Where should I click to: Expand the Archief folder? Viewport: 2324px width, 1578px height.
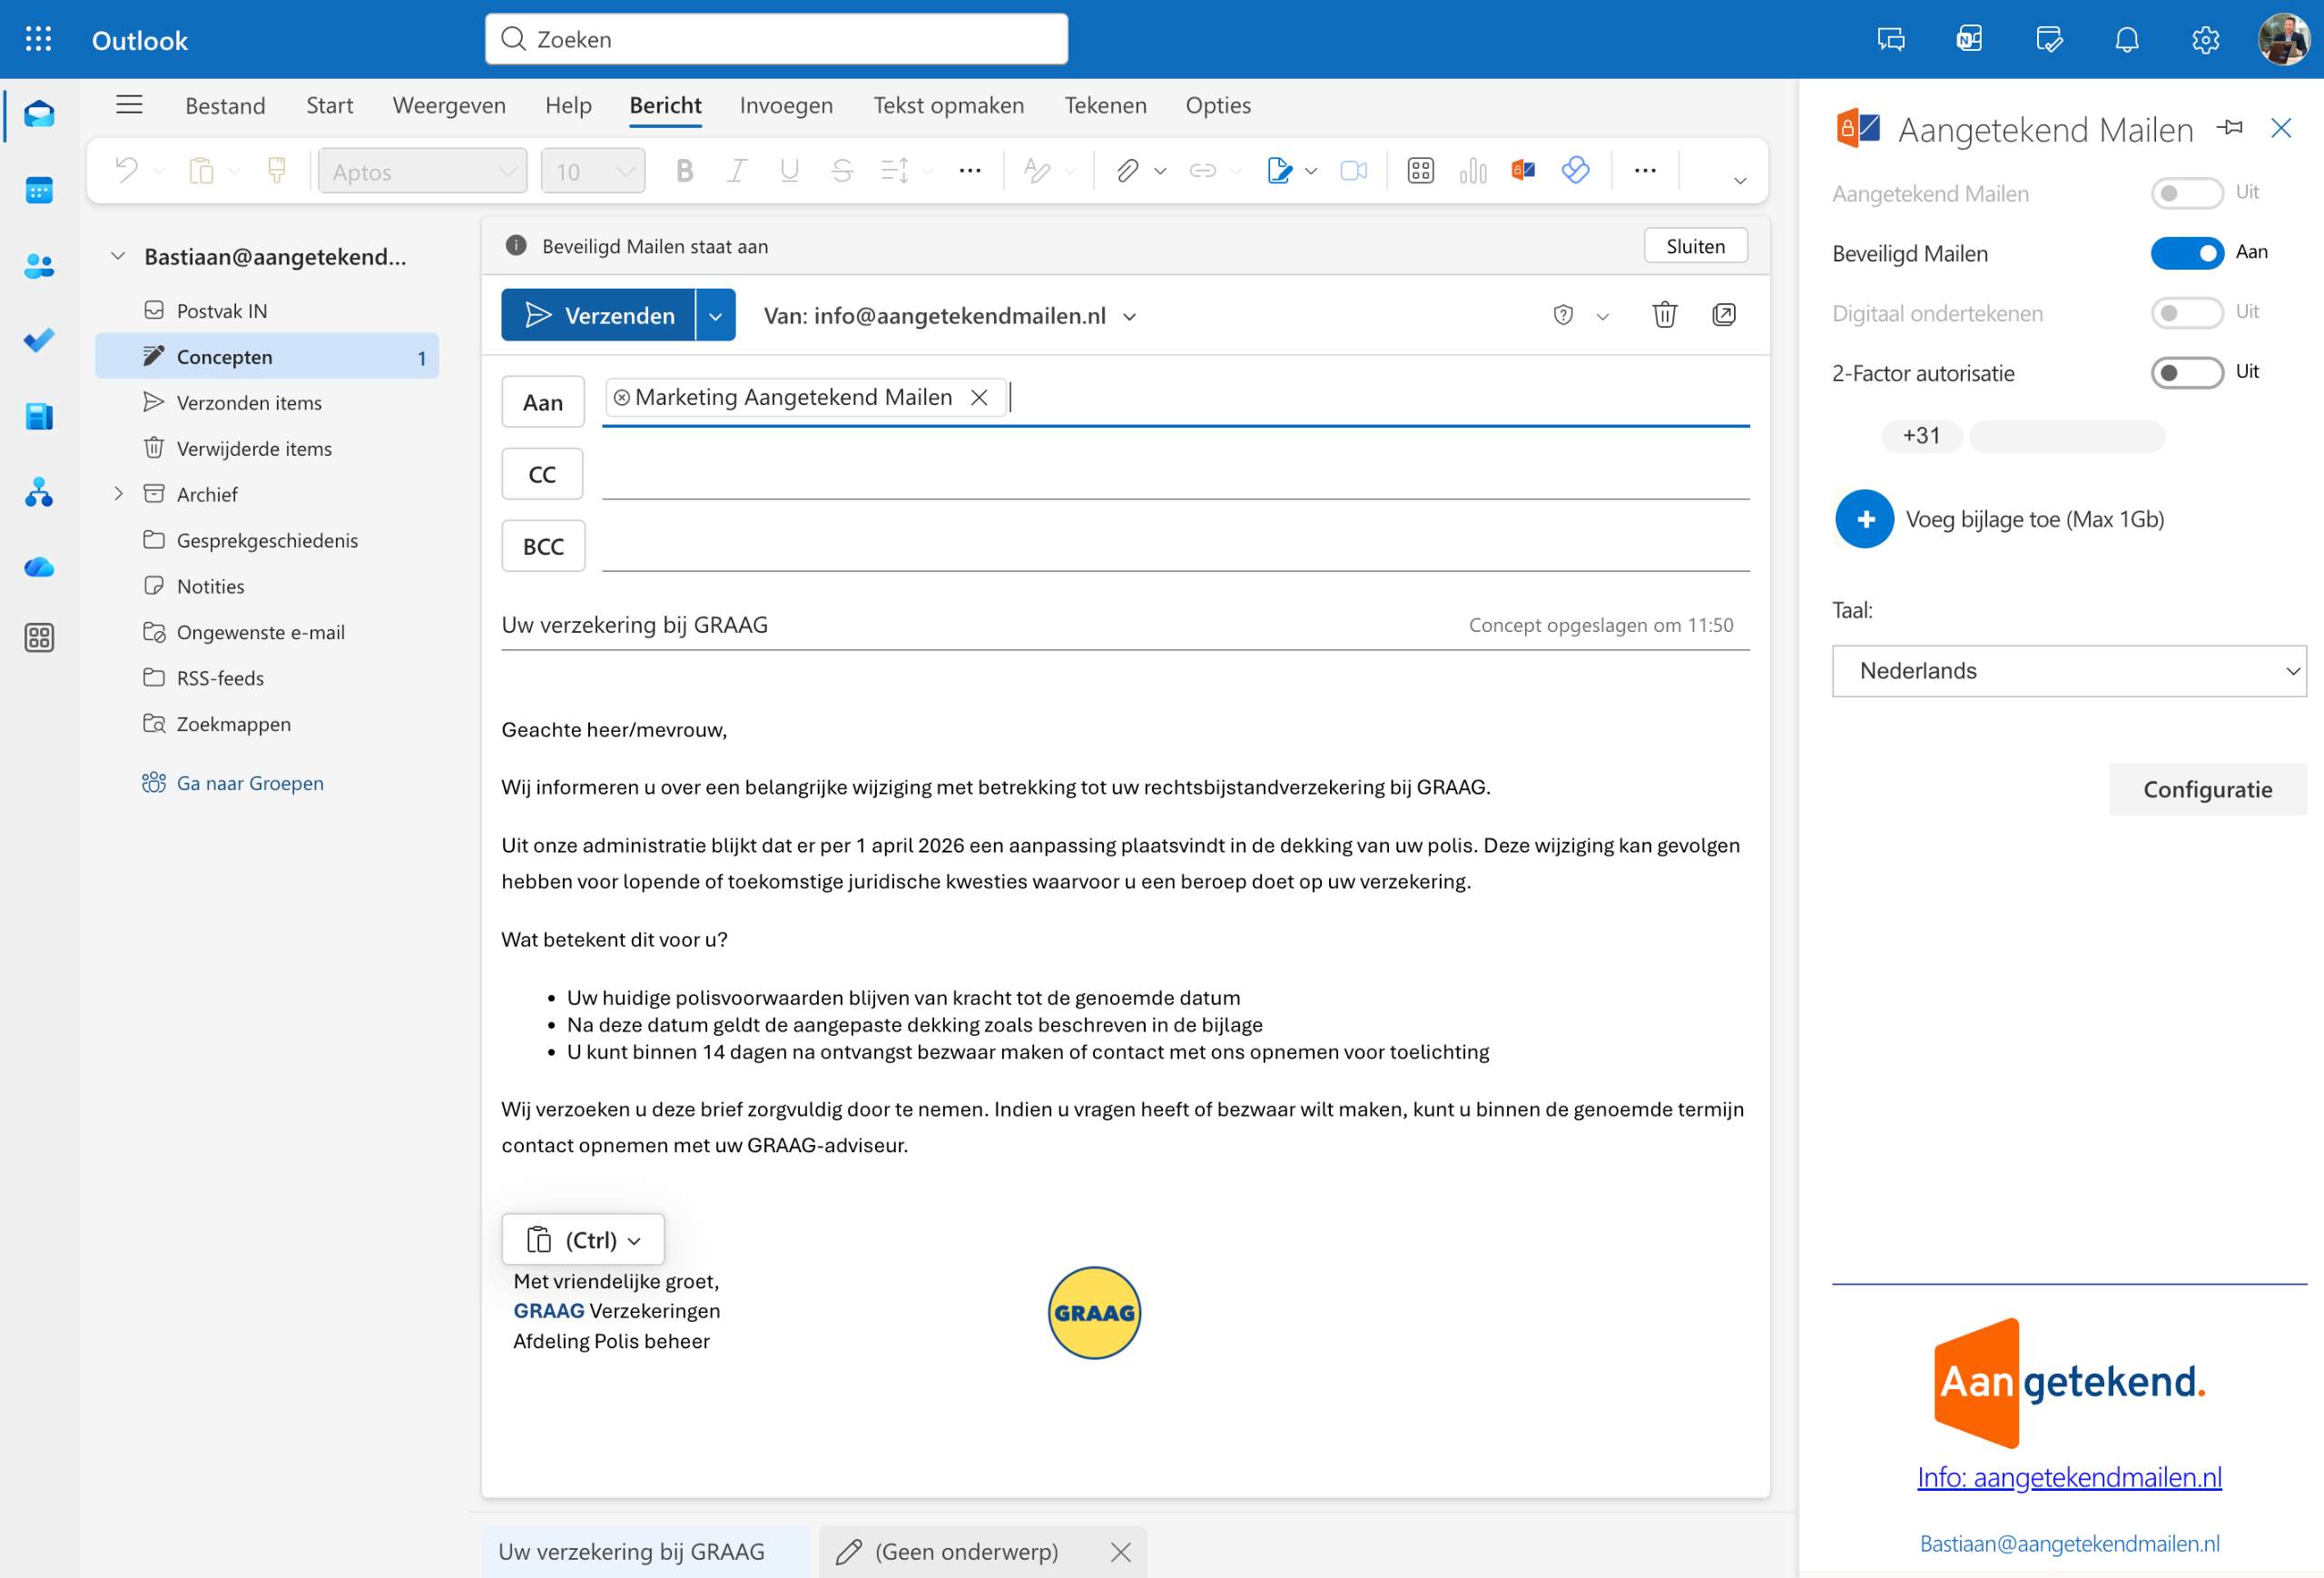pyautogui.click(x=118, y=494)
